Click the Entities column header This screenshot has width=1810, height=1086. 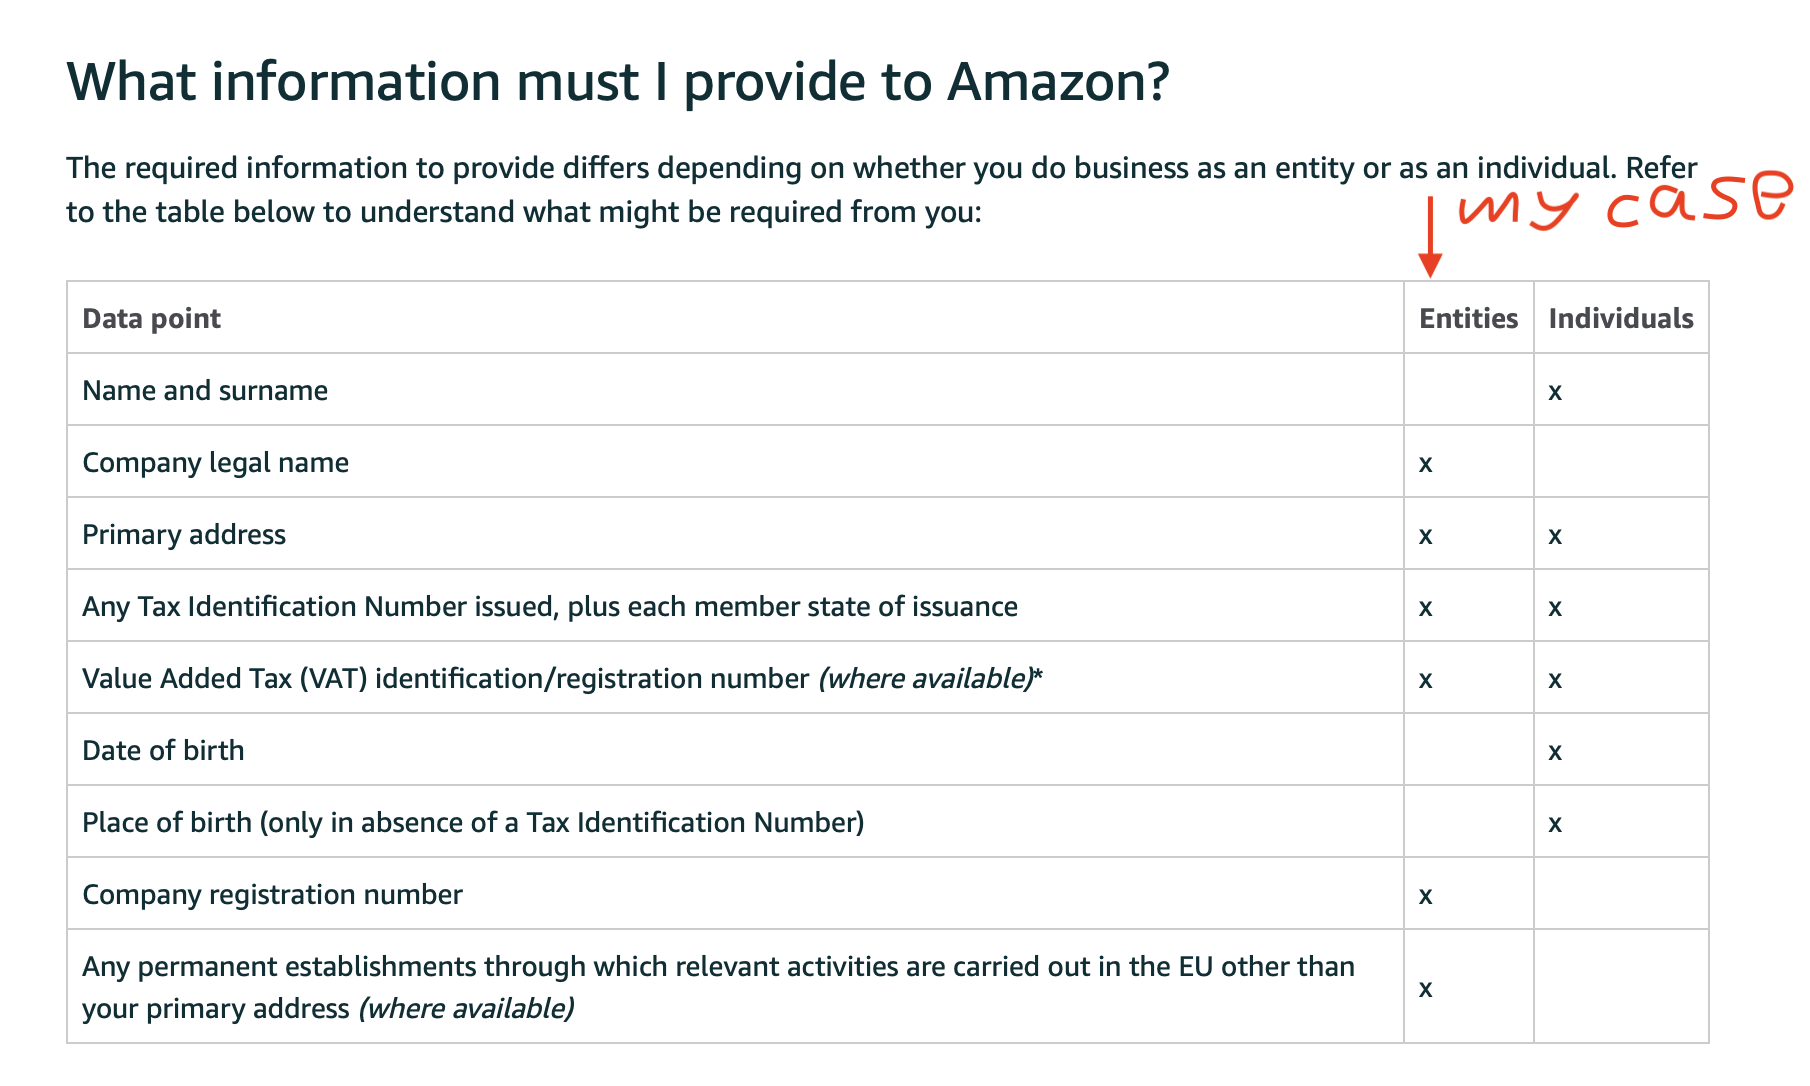click(x=1468, y=318)
